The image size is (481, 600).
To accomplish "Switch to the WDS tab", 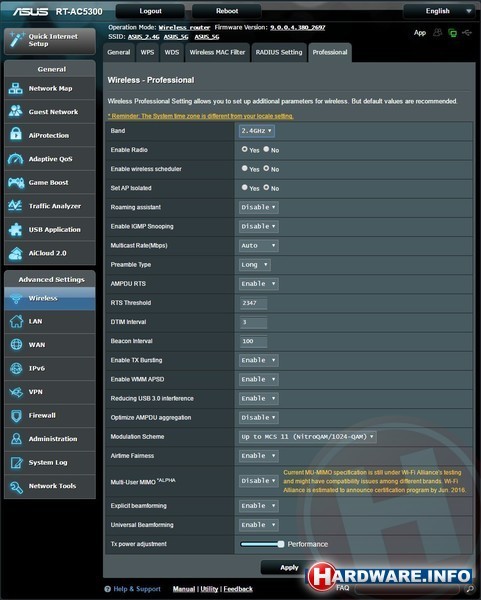I will click(x=172, y=52).
